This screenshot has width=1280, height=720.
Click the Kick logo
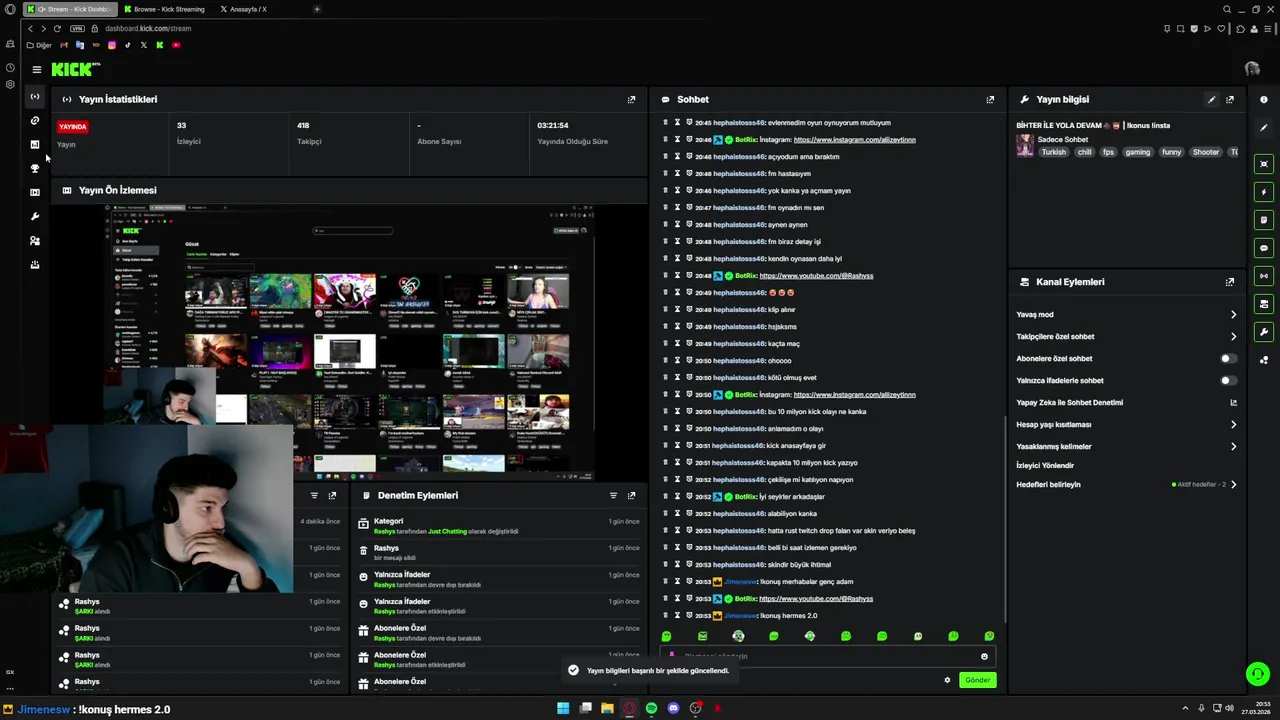(x=74, y=69)
